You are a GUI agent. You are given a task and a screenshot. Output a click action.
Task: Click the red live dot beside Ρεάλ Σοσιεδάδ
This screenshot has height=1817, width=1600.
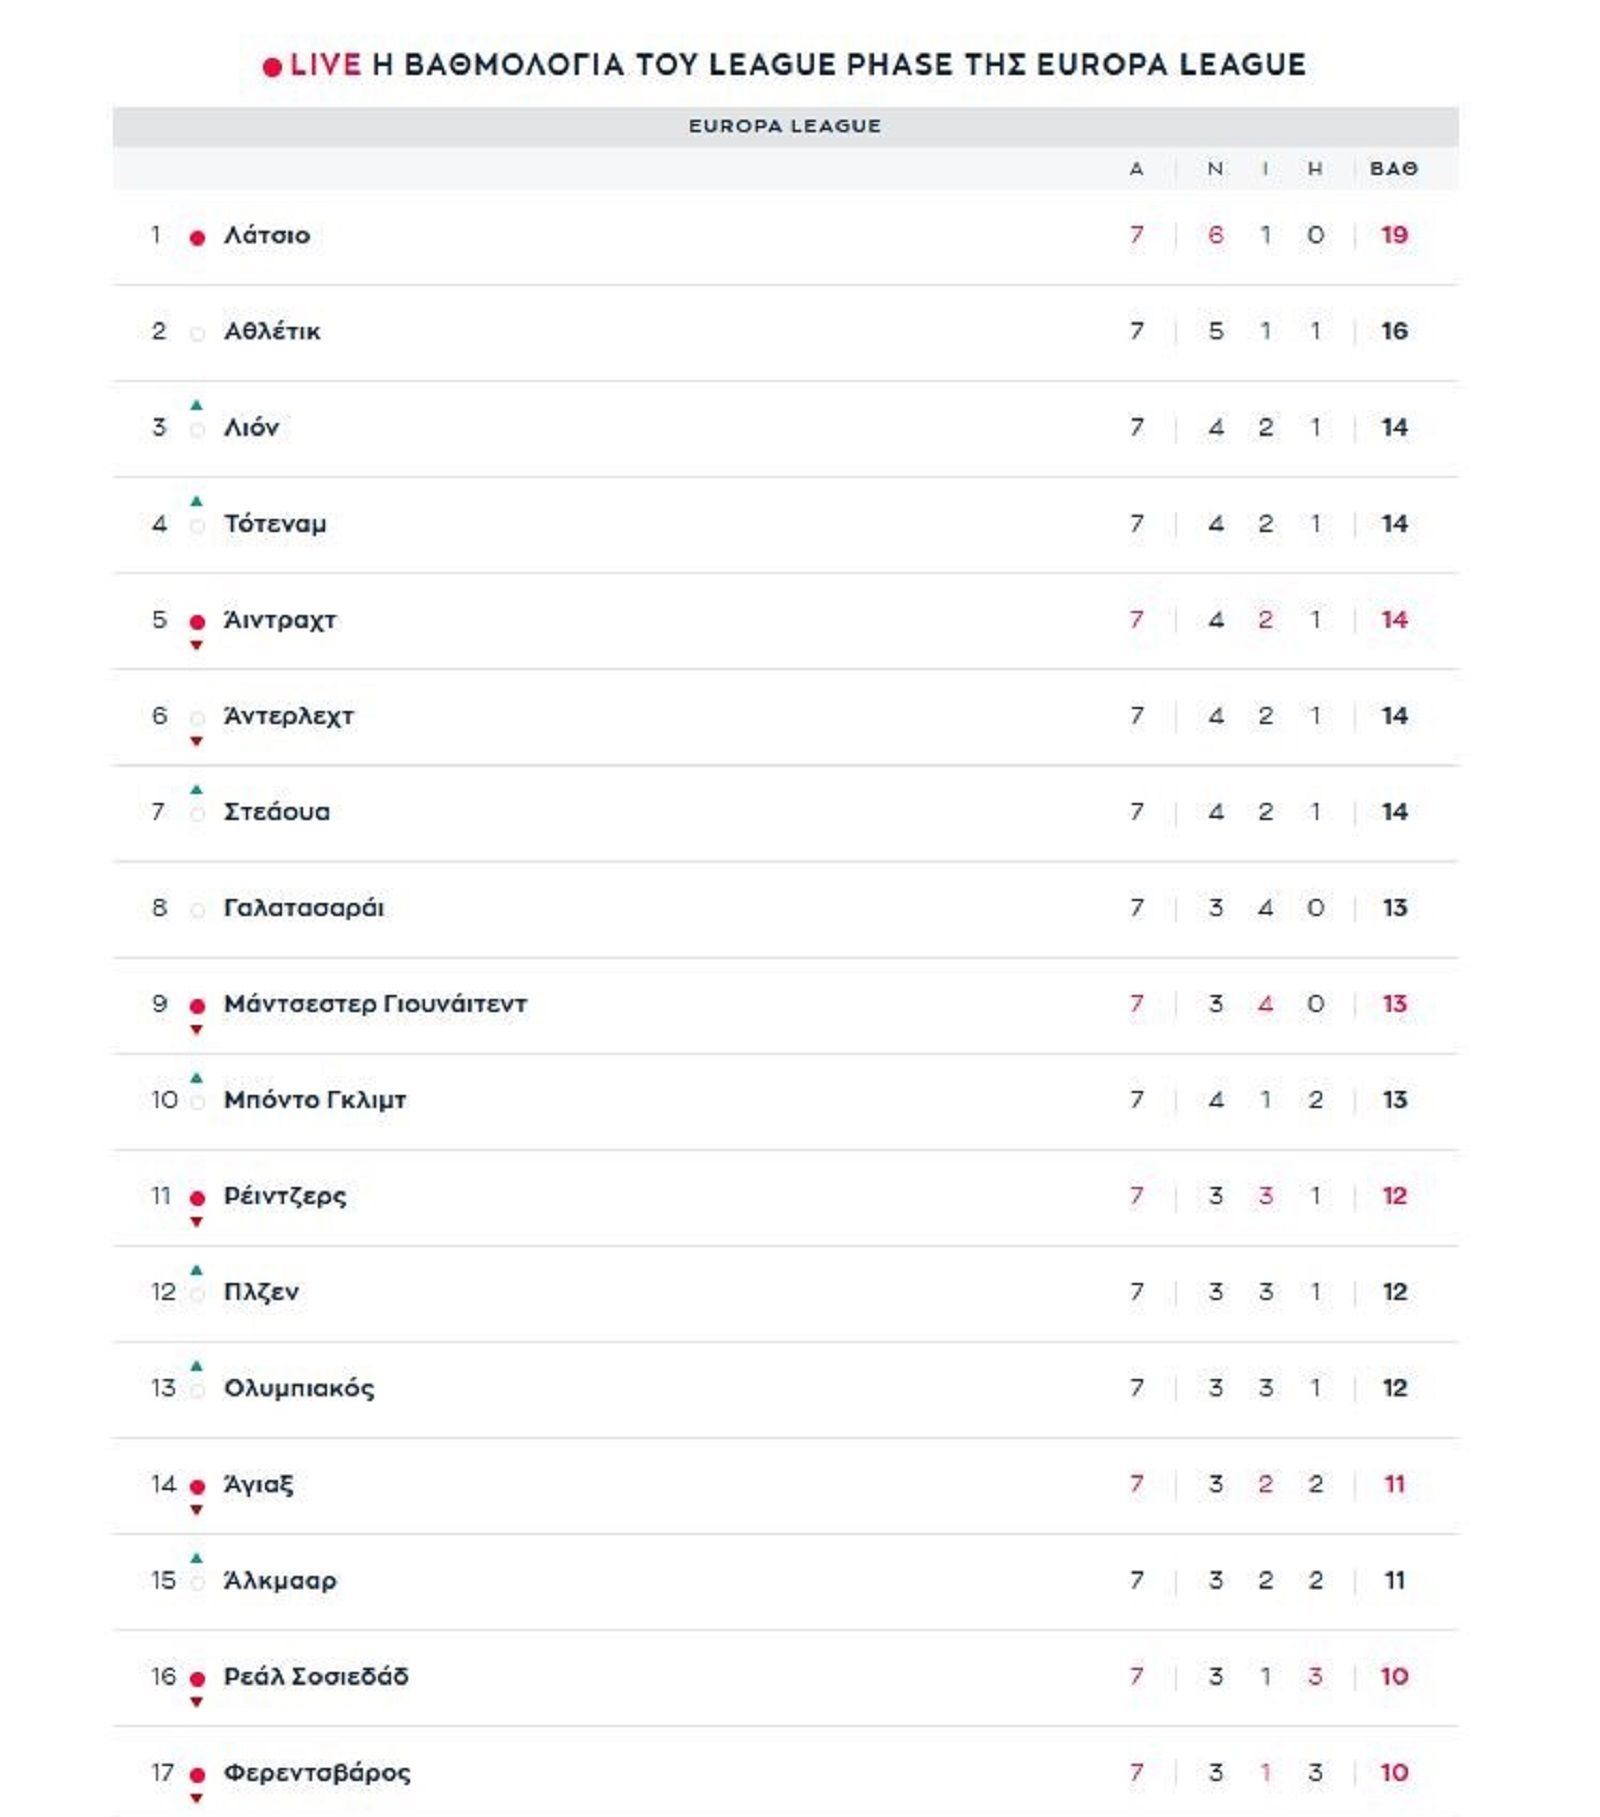tap(197, 1678)
